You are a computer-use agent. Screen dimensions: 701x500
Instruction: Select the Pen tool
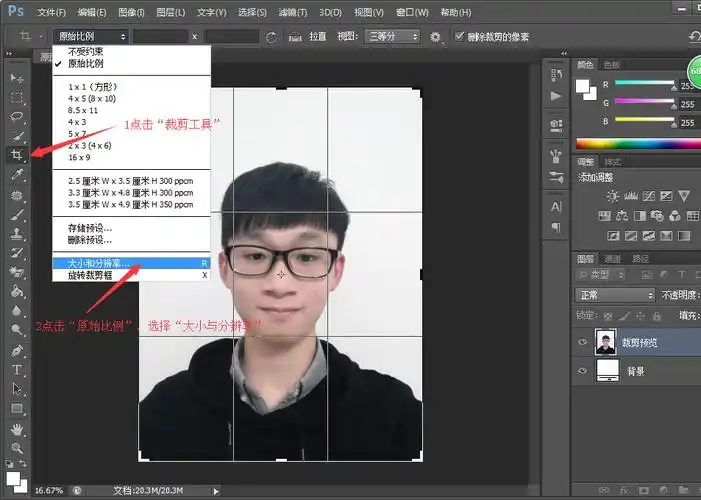tap(17, 351)
